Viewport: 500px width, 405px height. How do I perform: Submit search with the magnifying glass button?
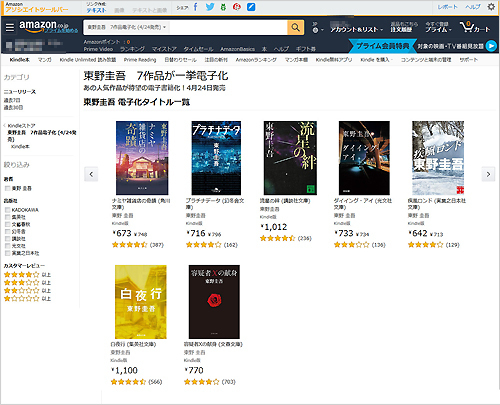(x=295, y=27)
